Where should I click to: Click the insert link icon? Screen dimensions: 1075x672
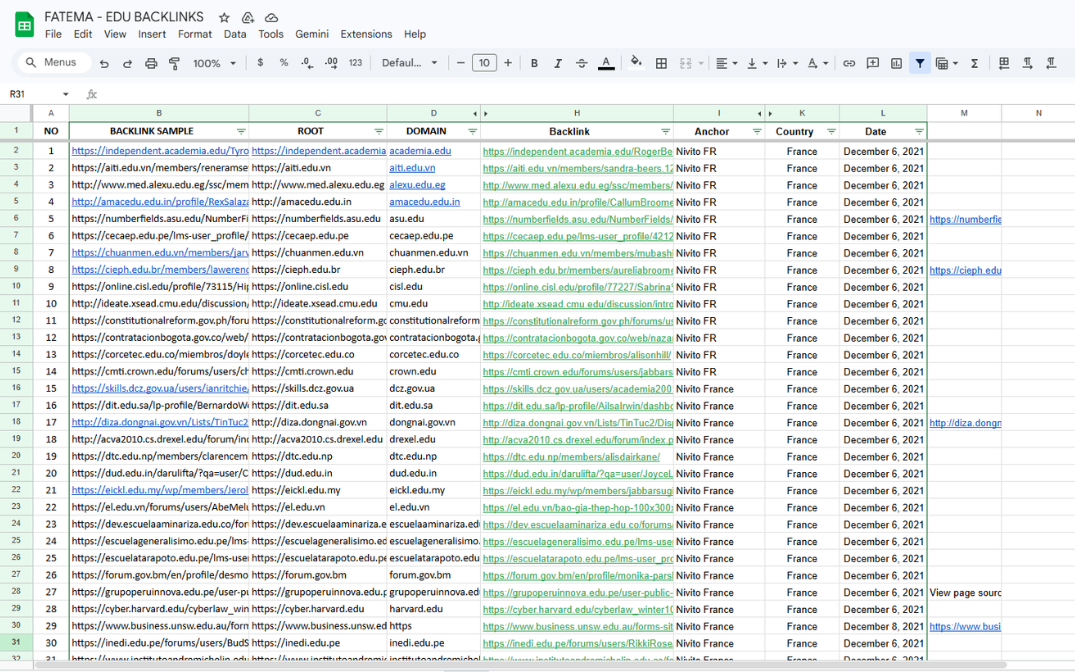(x=849, y=63)
